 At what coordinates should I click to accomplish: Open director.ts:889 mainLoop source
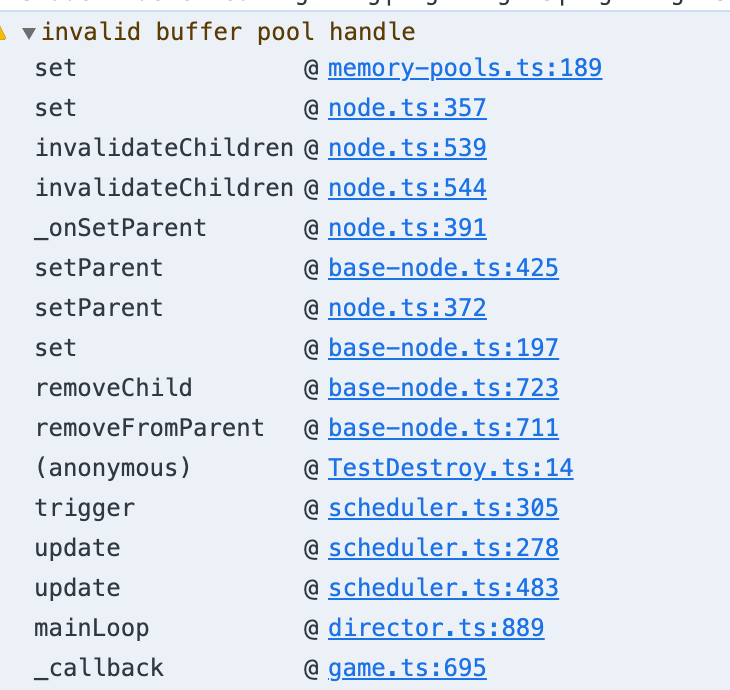[436, 628]
